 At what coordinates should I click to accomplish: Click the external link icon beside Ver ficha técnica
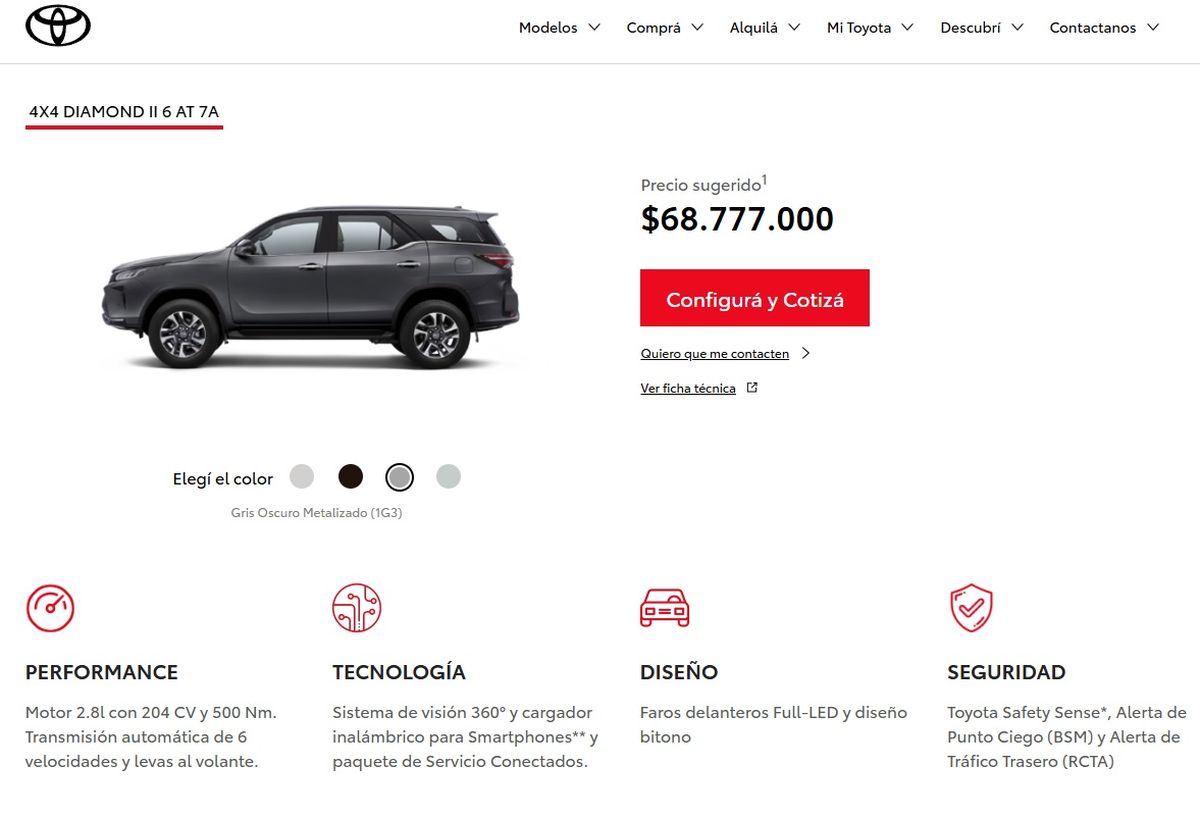tap(752, 388)
